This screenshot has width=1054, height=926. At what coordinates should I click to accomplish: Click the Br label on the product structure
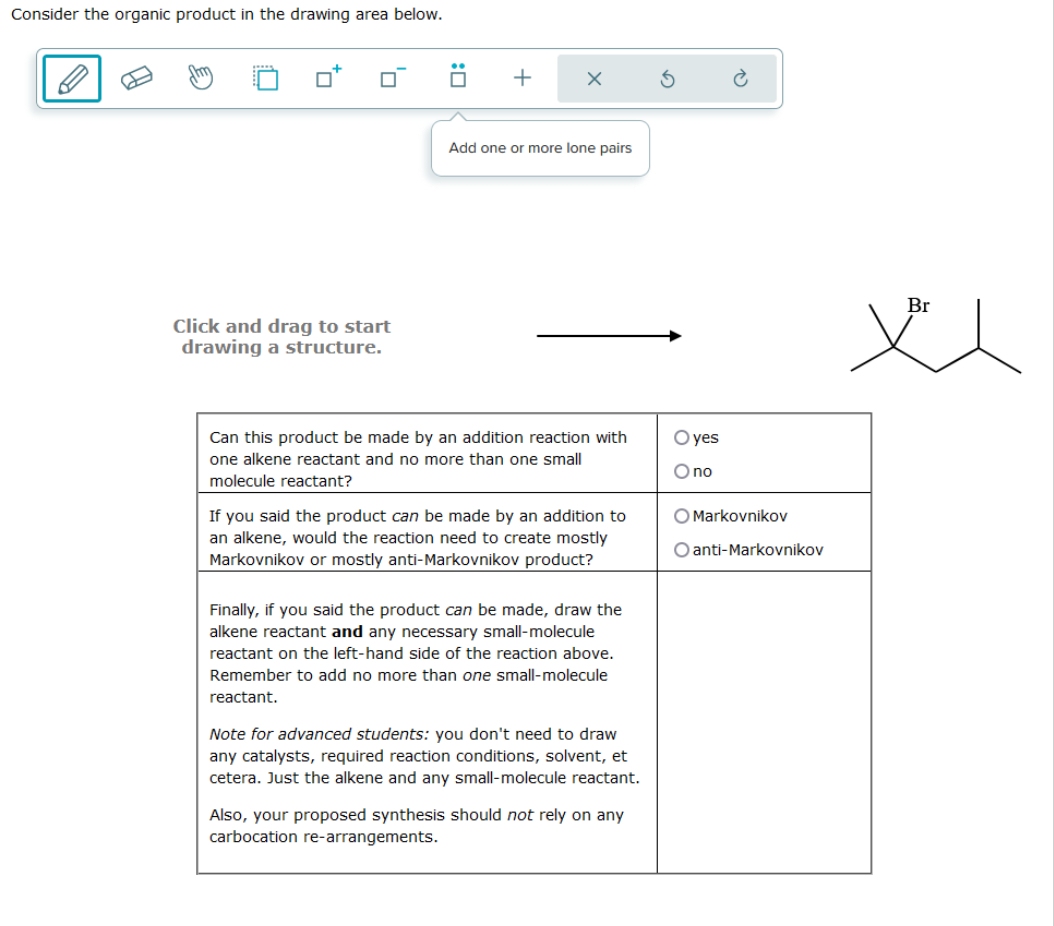[918, 306]
